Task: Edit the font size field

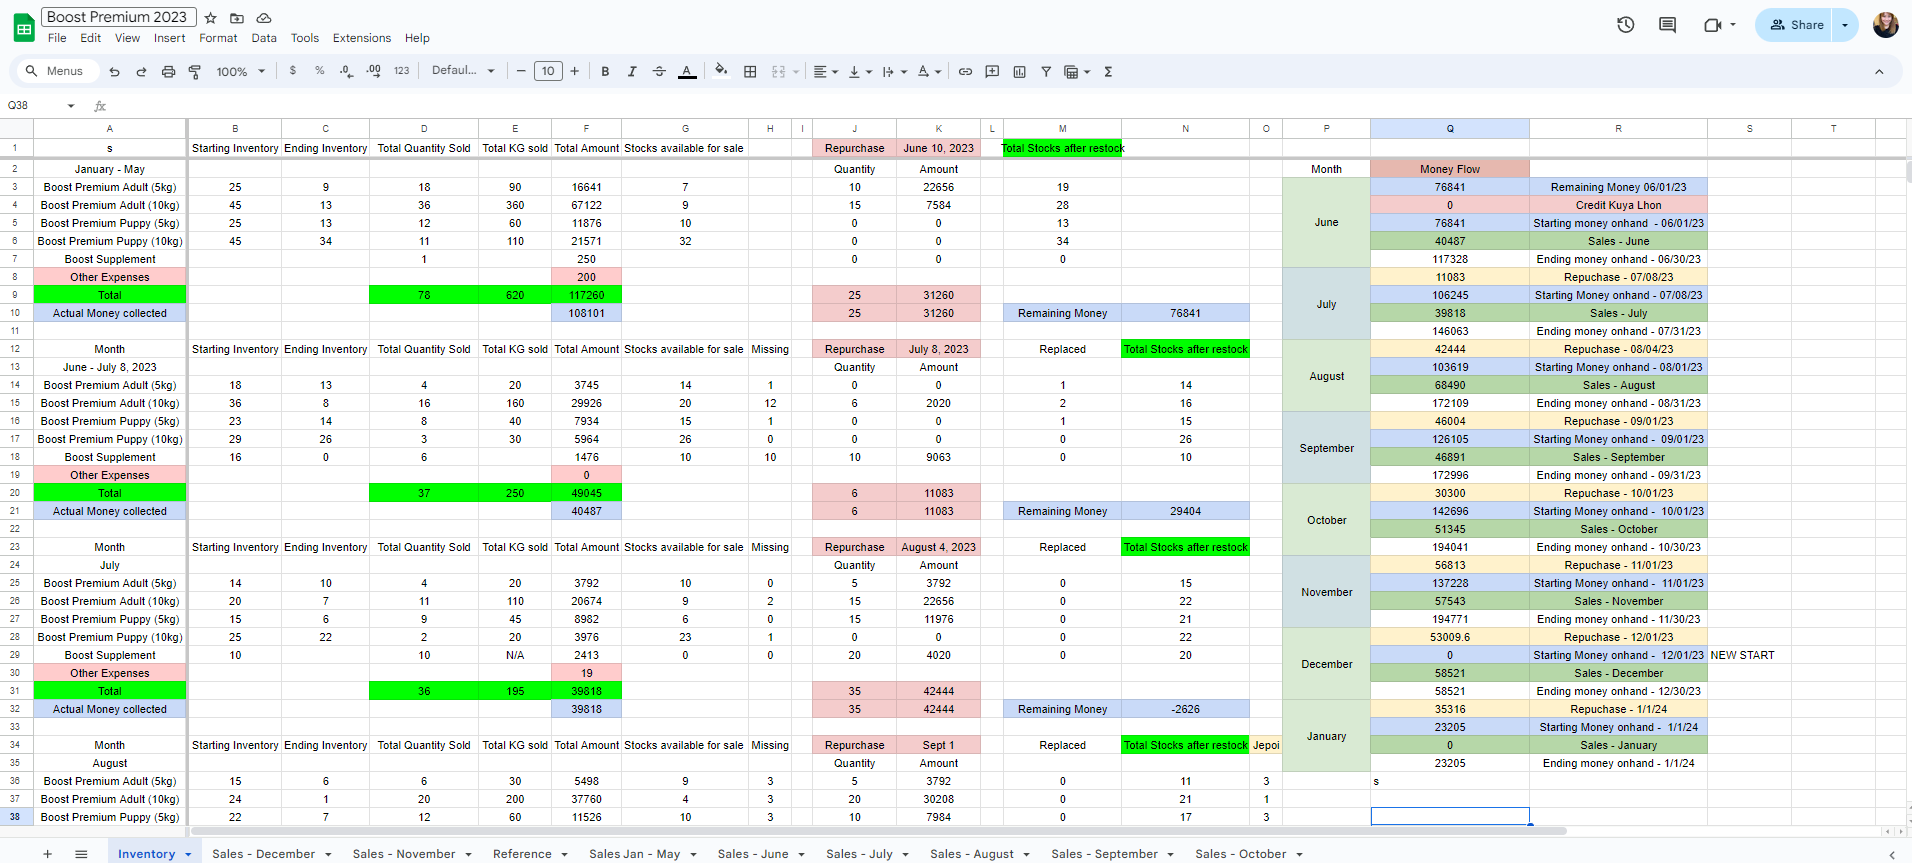Action: tap(548, 71)
